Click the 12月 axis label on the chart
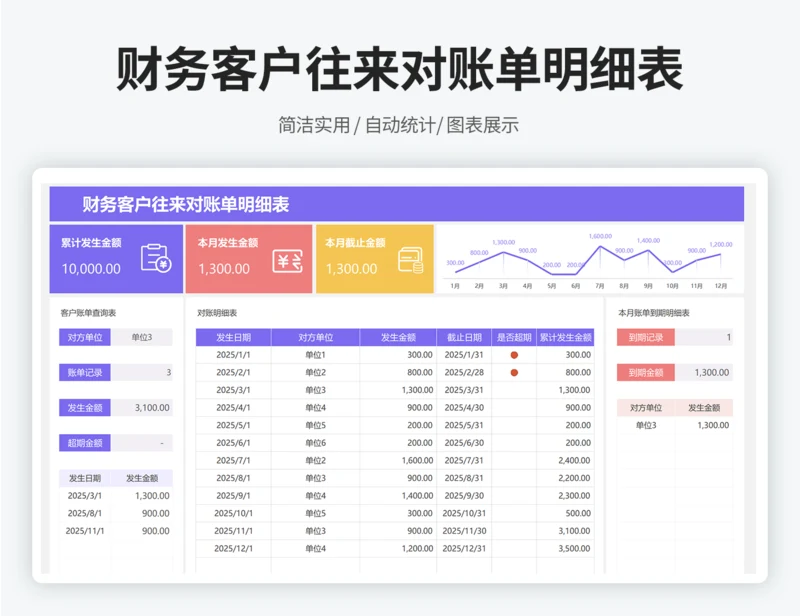800x616 pixels. tap(720, 286)
